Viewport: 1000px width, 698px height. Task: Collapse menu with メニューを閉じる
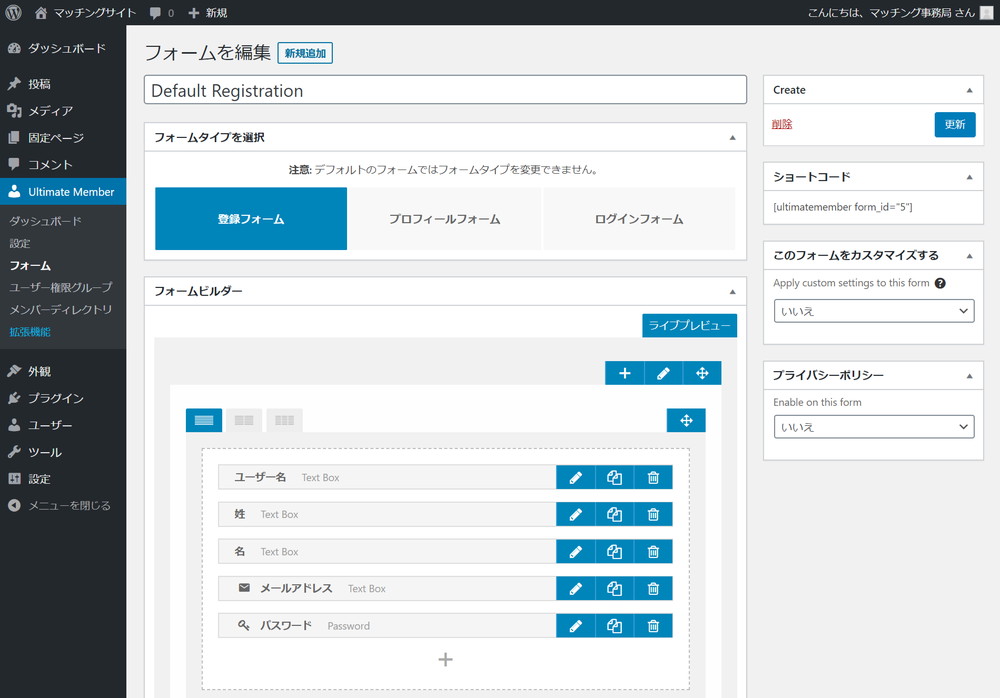click(x=63, y=505)
